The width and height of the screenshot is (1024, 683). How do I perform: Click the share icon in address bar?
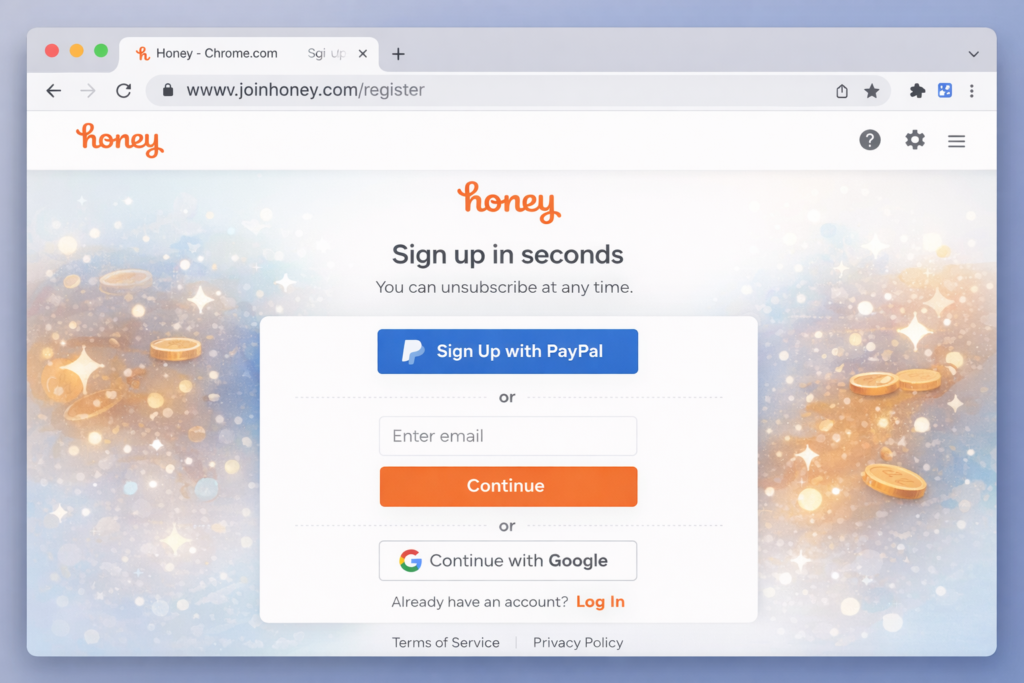pyautogui.click(x=842, y=91)
